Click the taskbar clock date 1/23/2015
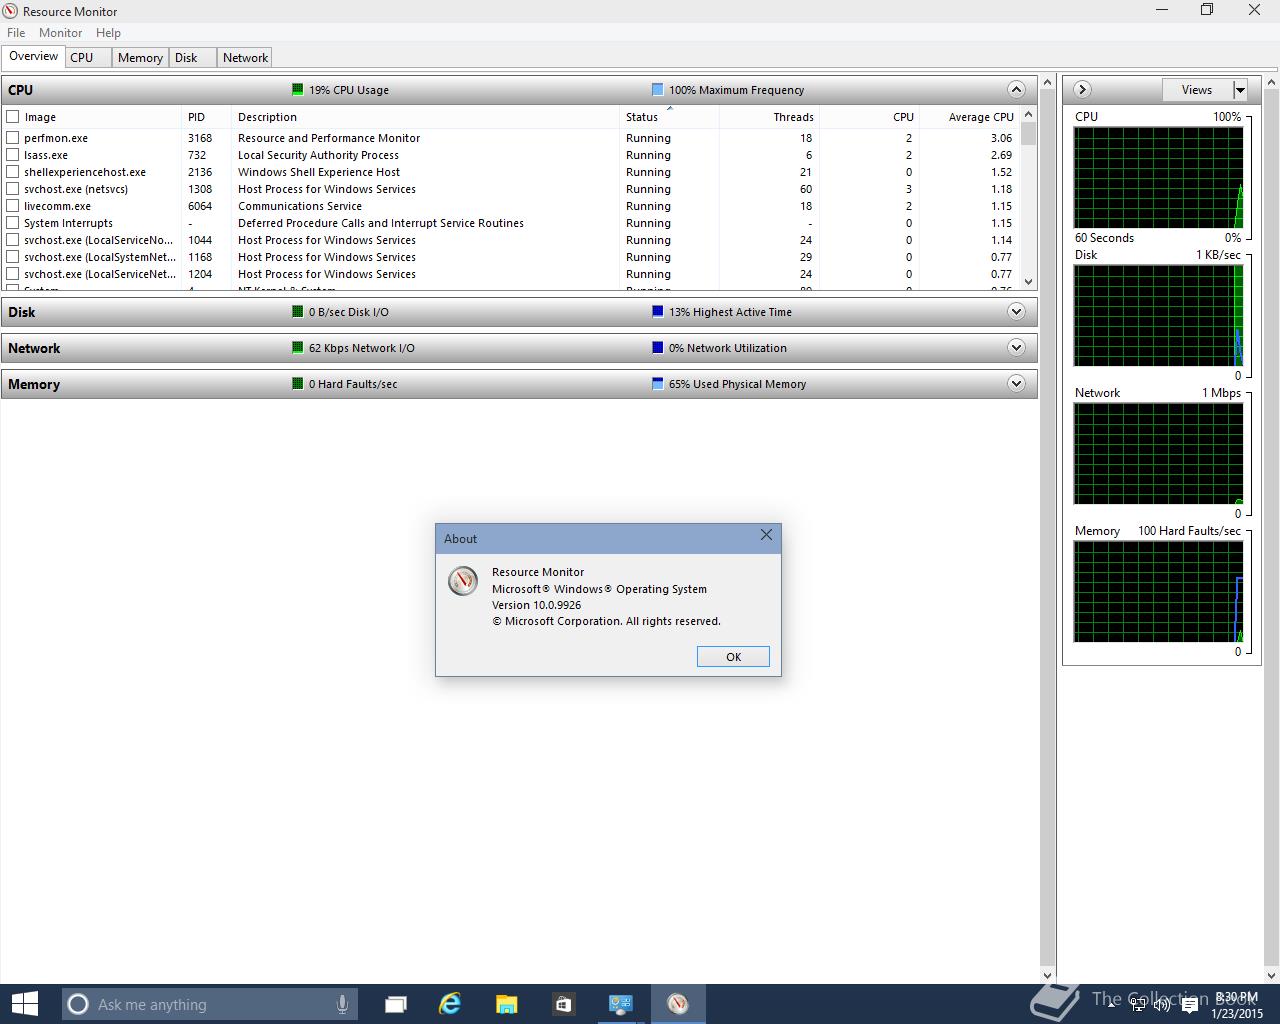This screenshot has width=1280, height=1024. coord(1236,1013)
